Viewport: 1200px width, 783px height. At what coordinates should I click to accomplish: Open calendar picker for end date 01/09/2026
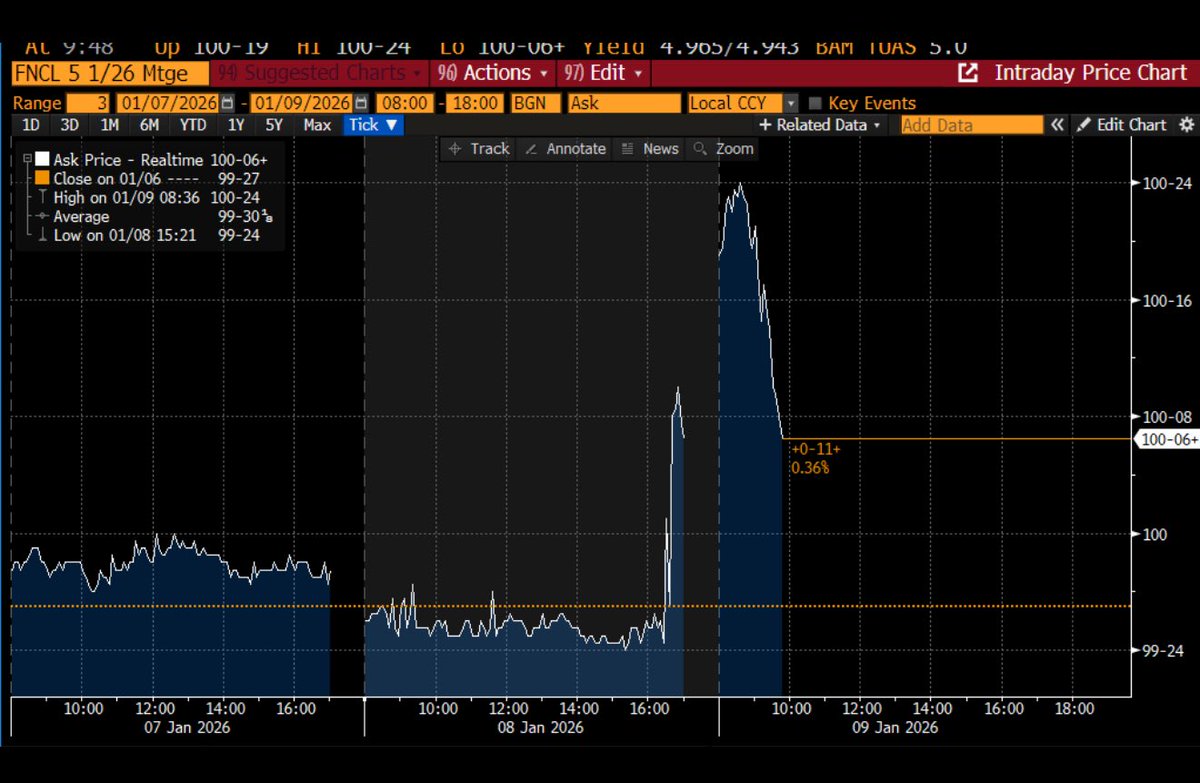tap(362, 103)
